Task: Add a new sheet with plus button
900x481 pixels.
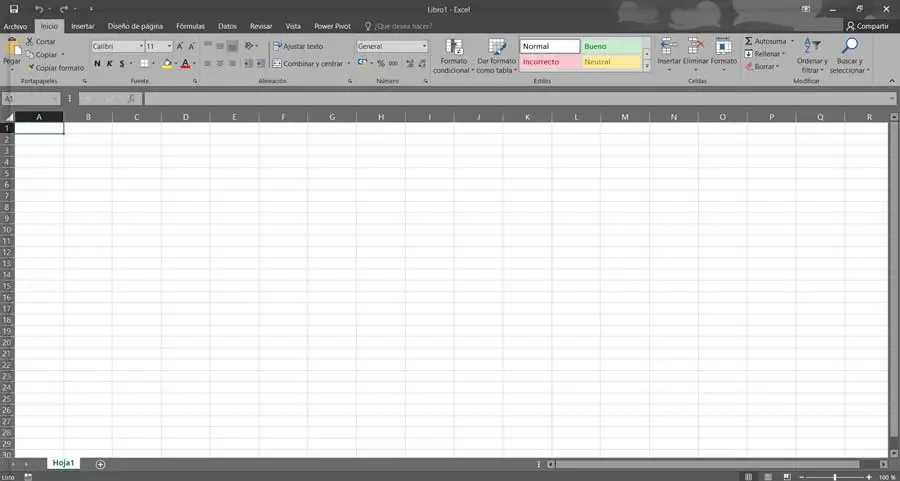Action: (x=100, y=464)
